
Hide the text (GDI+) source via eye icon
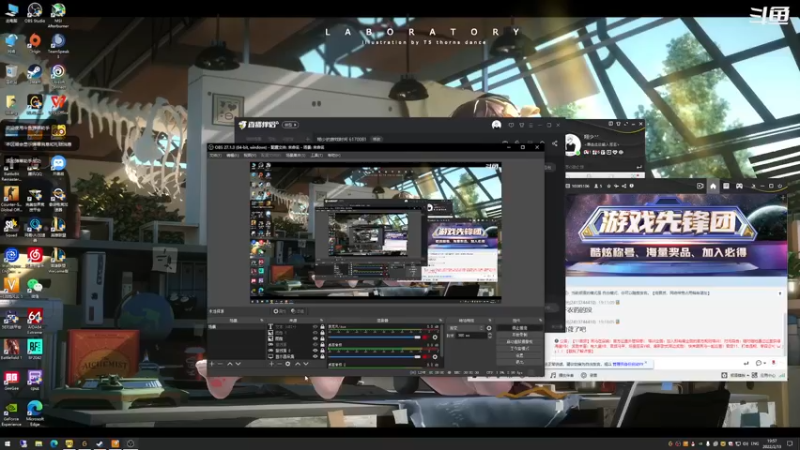pyautogui.click(x=316, y=327)
